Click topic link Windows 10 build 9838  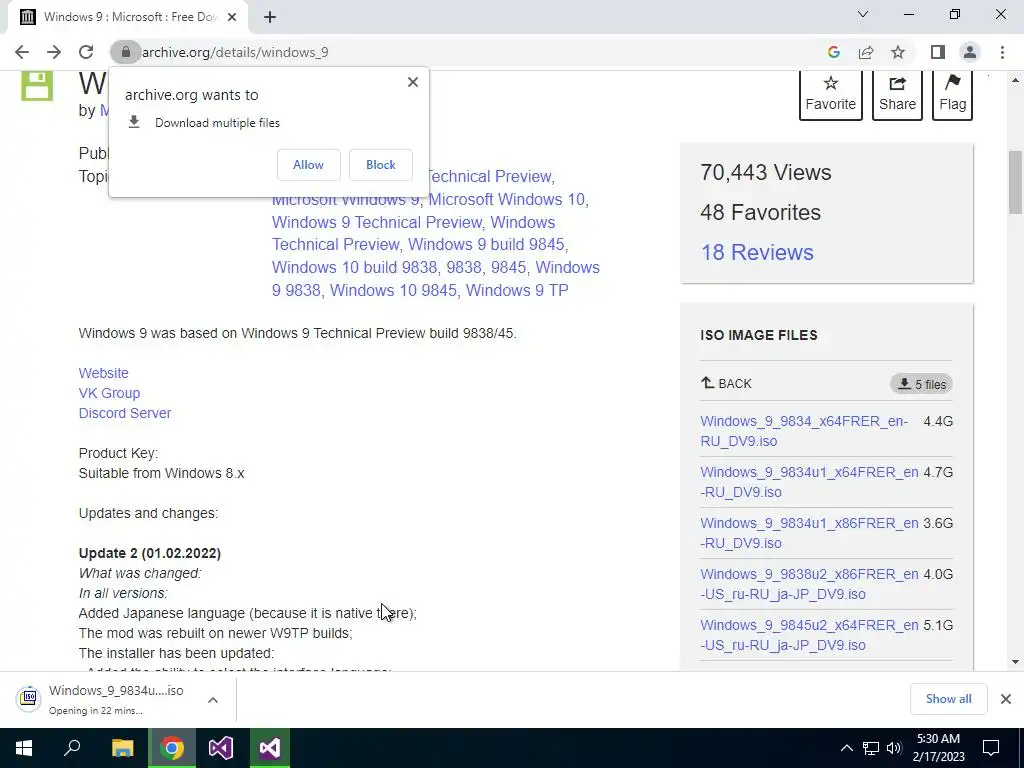click(355, 267)
